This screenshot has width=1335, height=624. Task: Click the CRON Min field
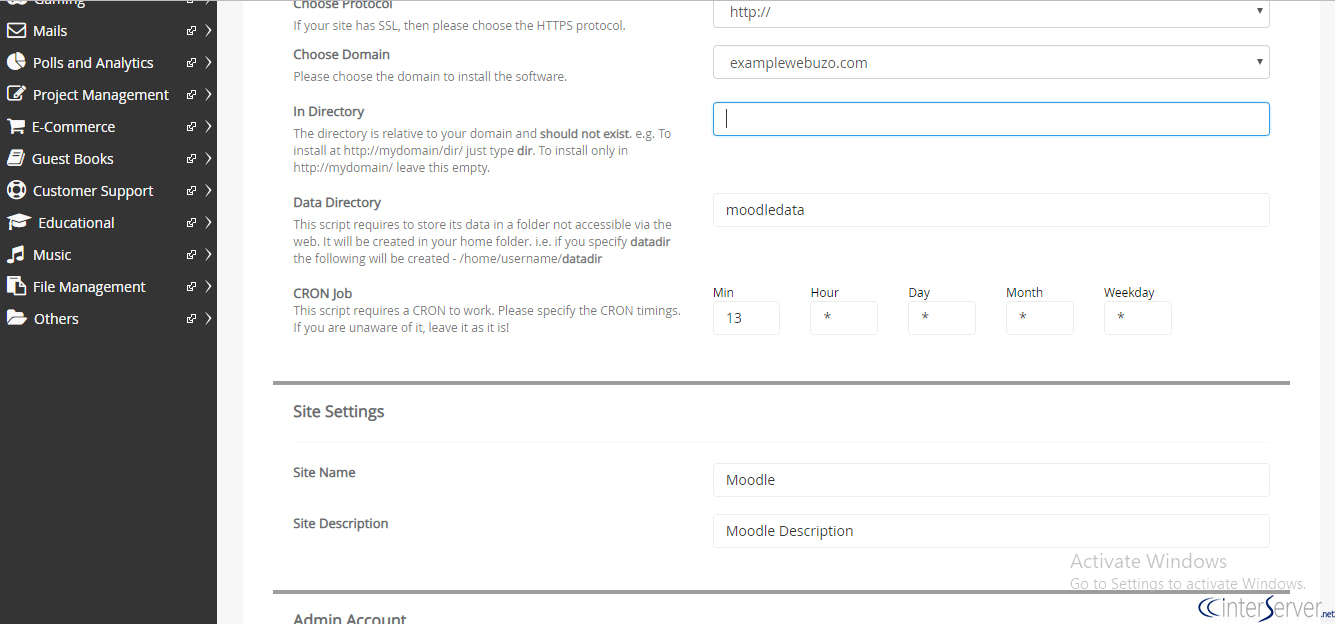point(746,318)
